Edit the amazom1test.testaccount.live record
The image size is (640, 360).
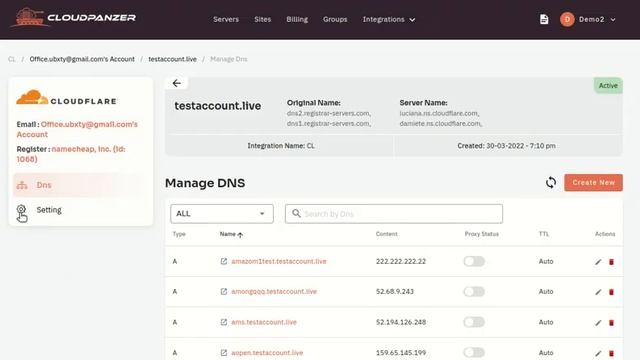598,262
